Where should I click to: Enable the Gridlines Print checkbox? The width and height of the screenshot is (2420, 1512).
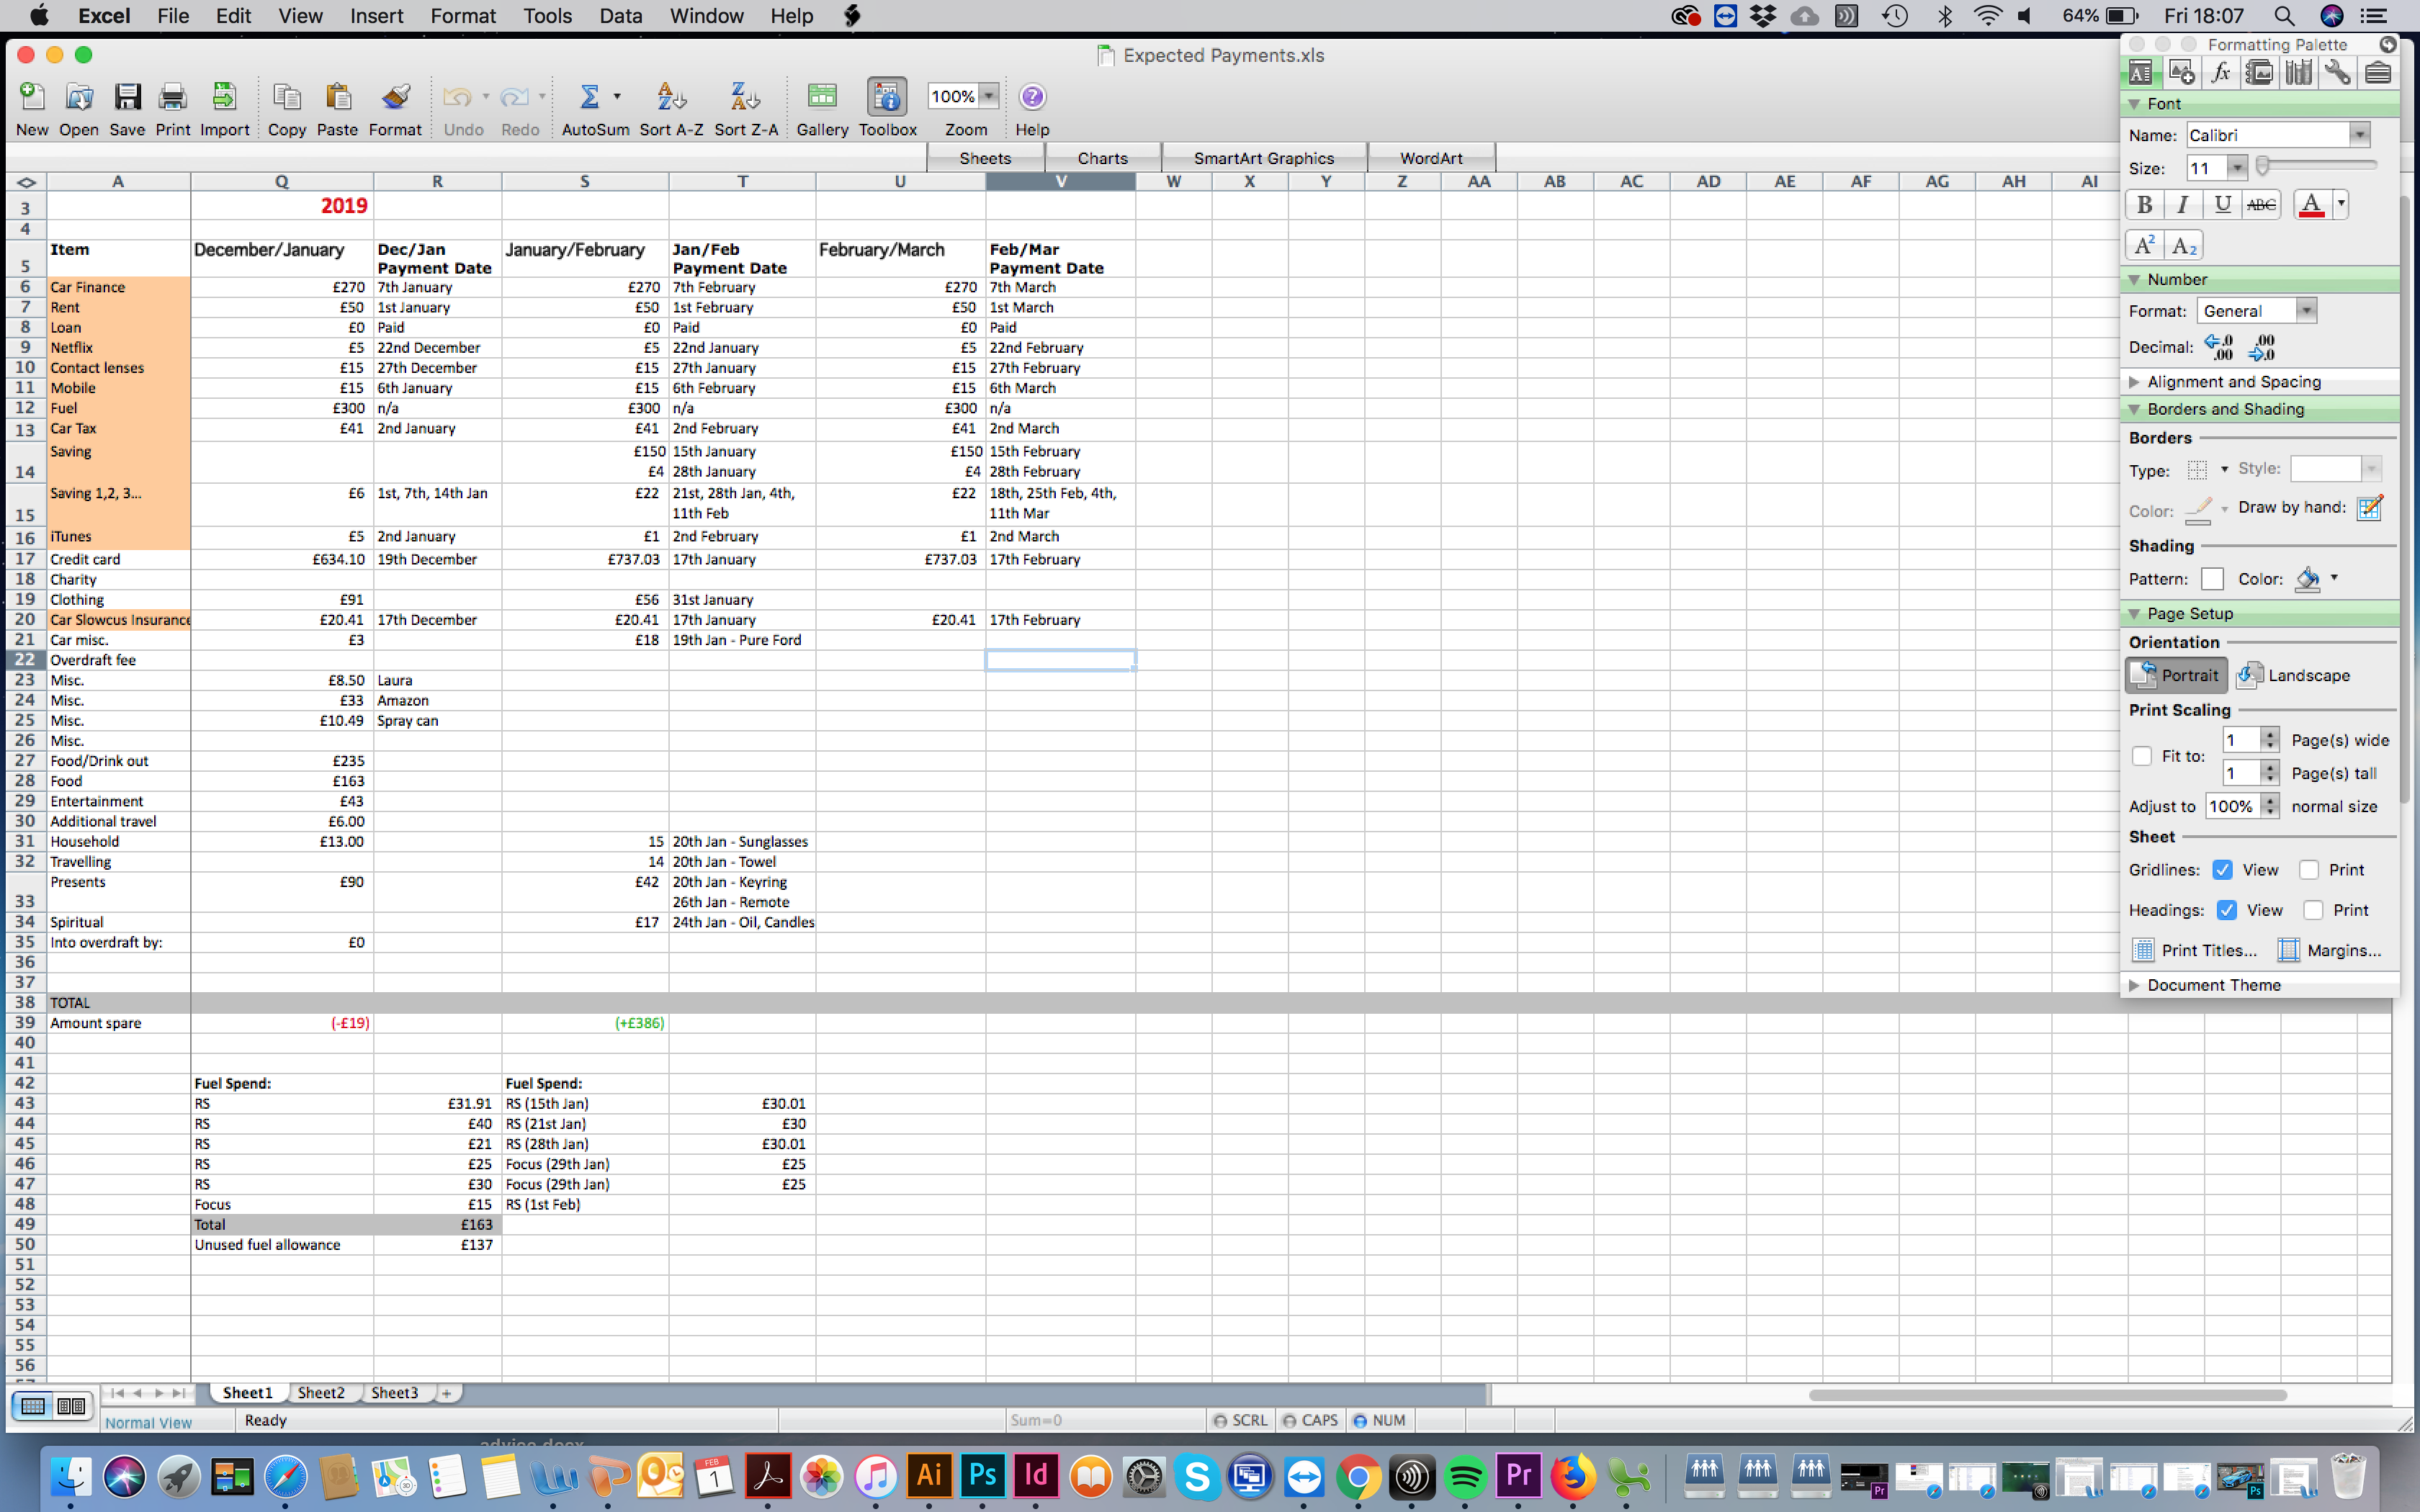tap(2309, 870)
